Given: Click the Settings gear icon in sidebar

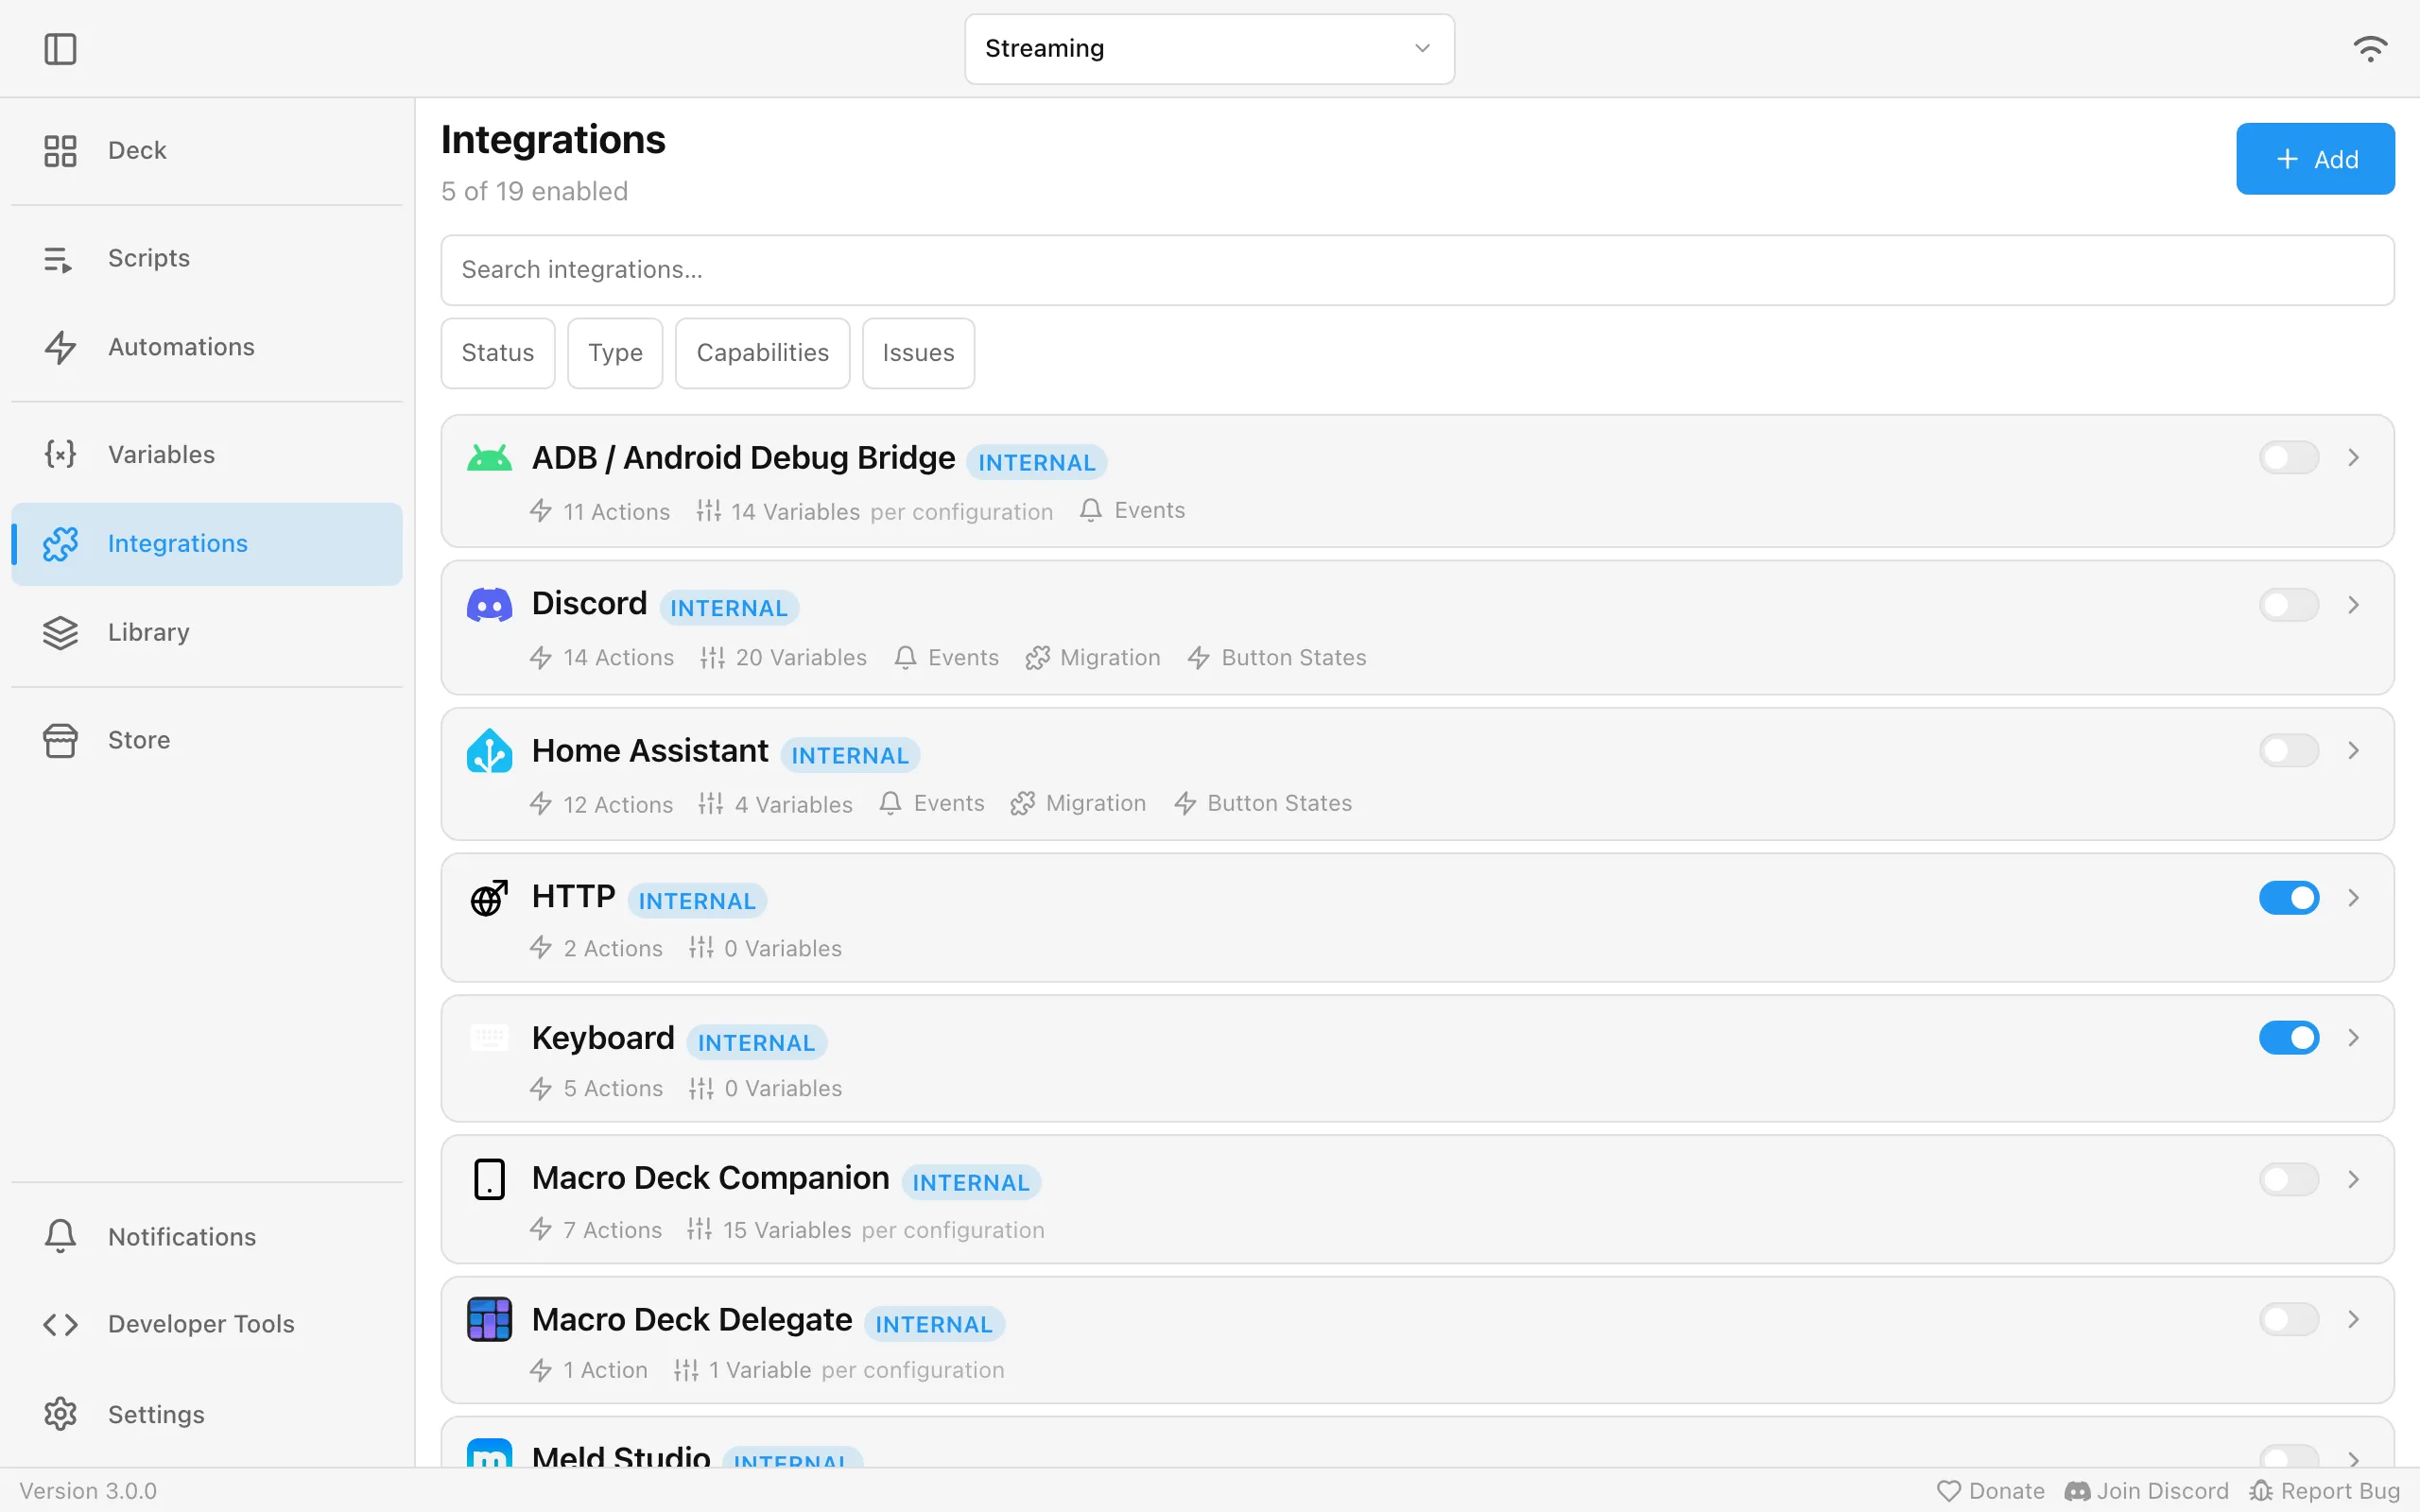Looking at the screenshot, I should [60, 1414].
